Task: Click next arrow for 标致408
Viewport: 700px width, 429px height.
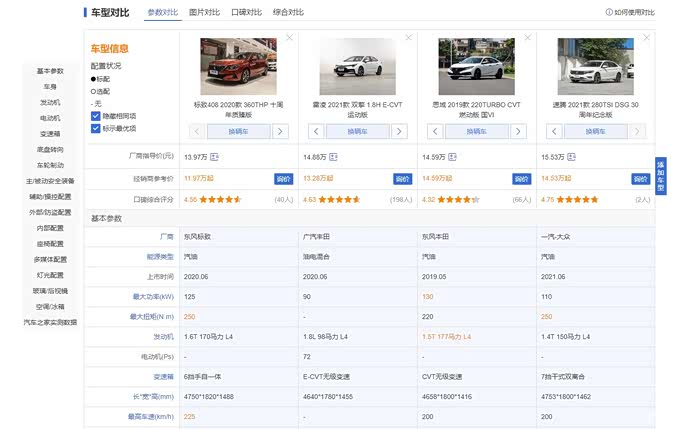Action: pos(280,131)
